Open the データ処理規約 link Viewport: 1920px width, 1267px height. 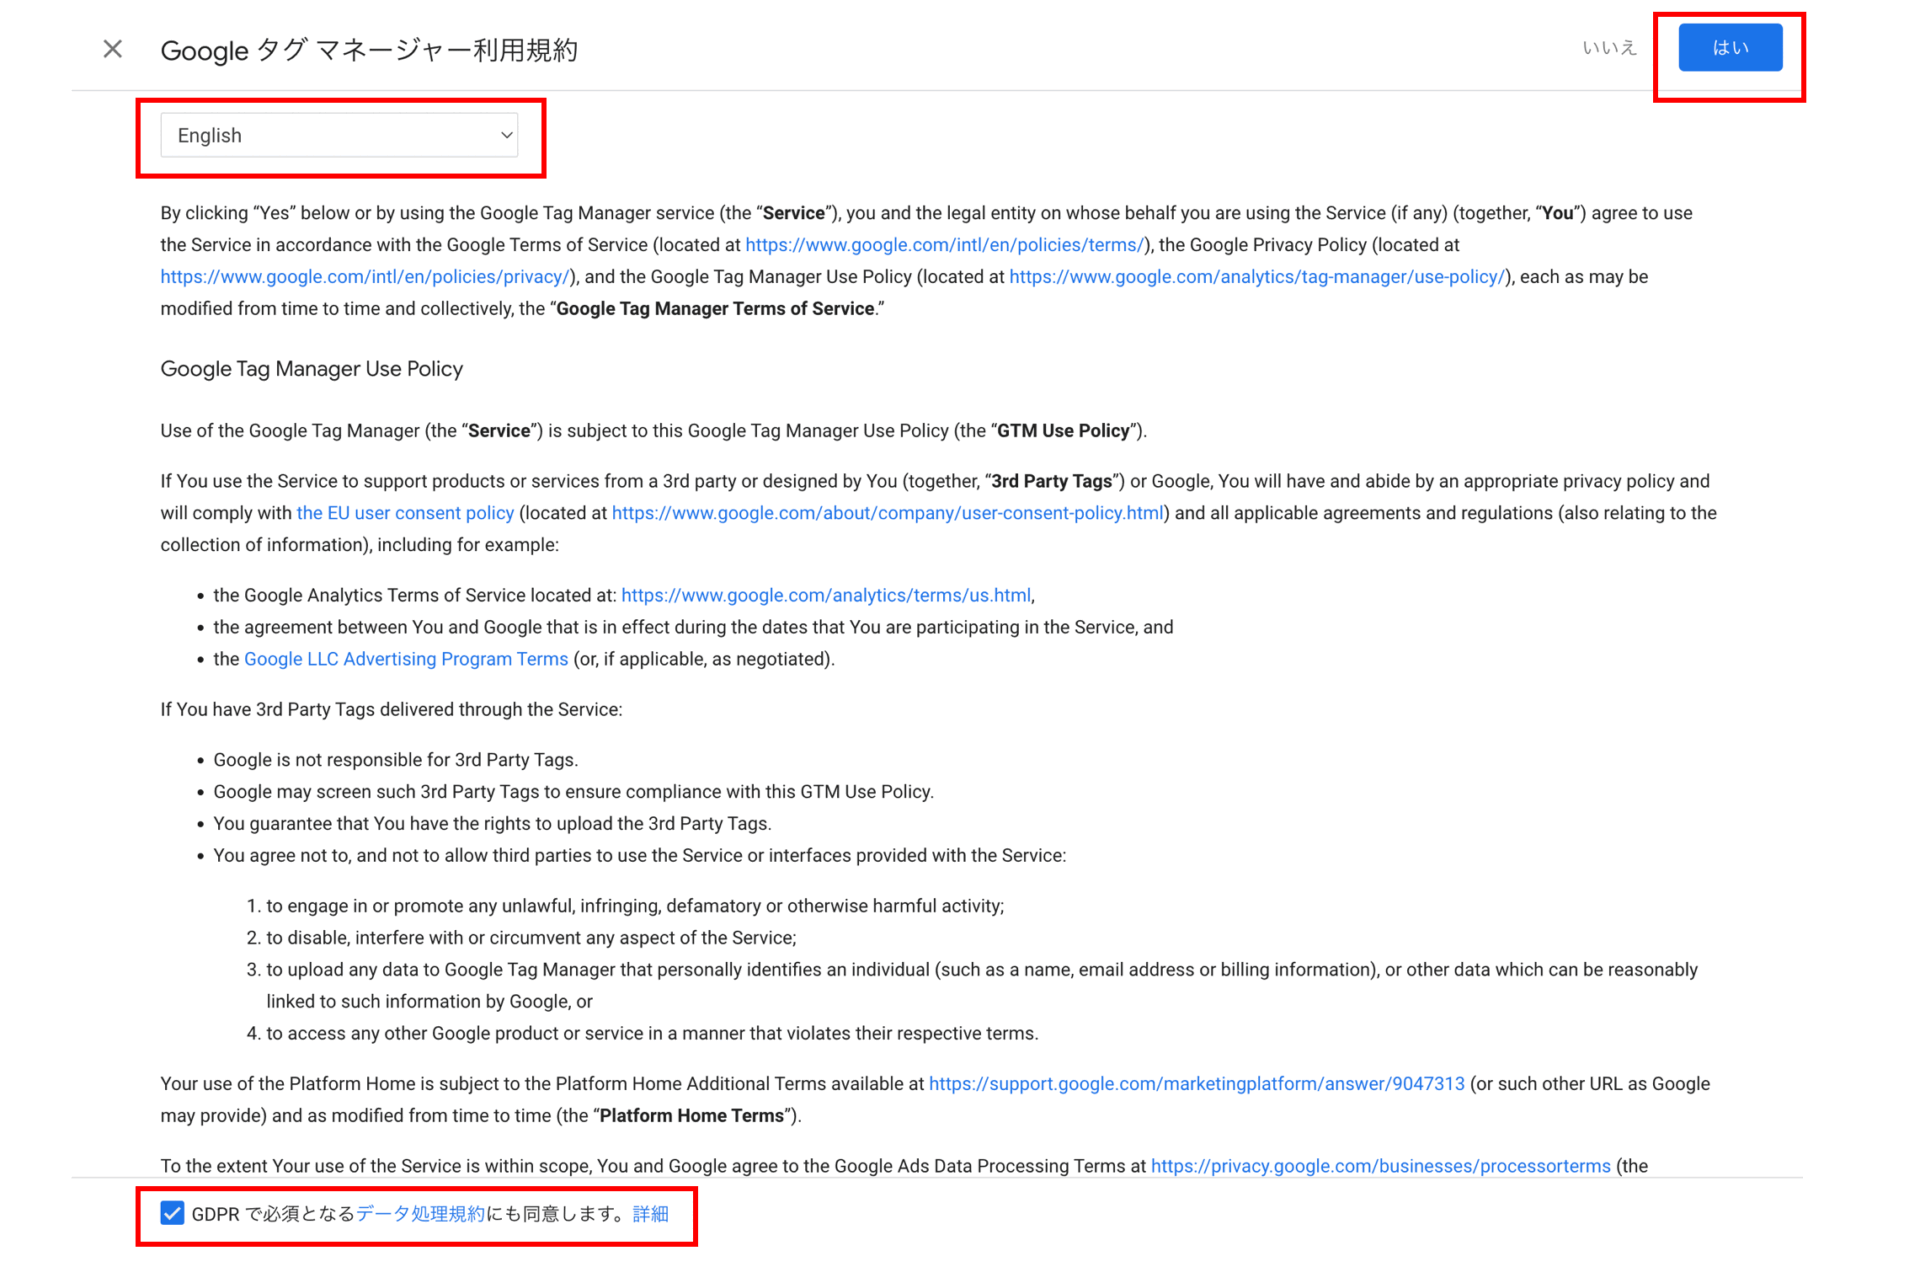pyautogui.click(x=420, y=1213)
